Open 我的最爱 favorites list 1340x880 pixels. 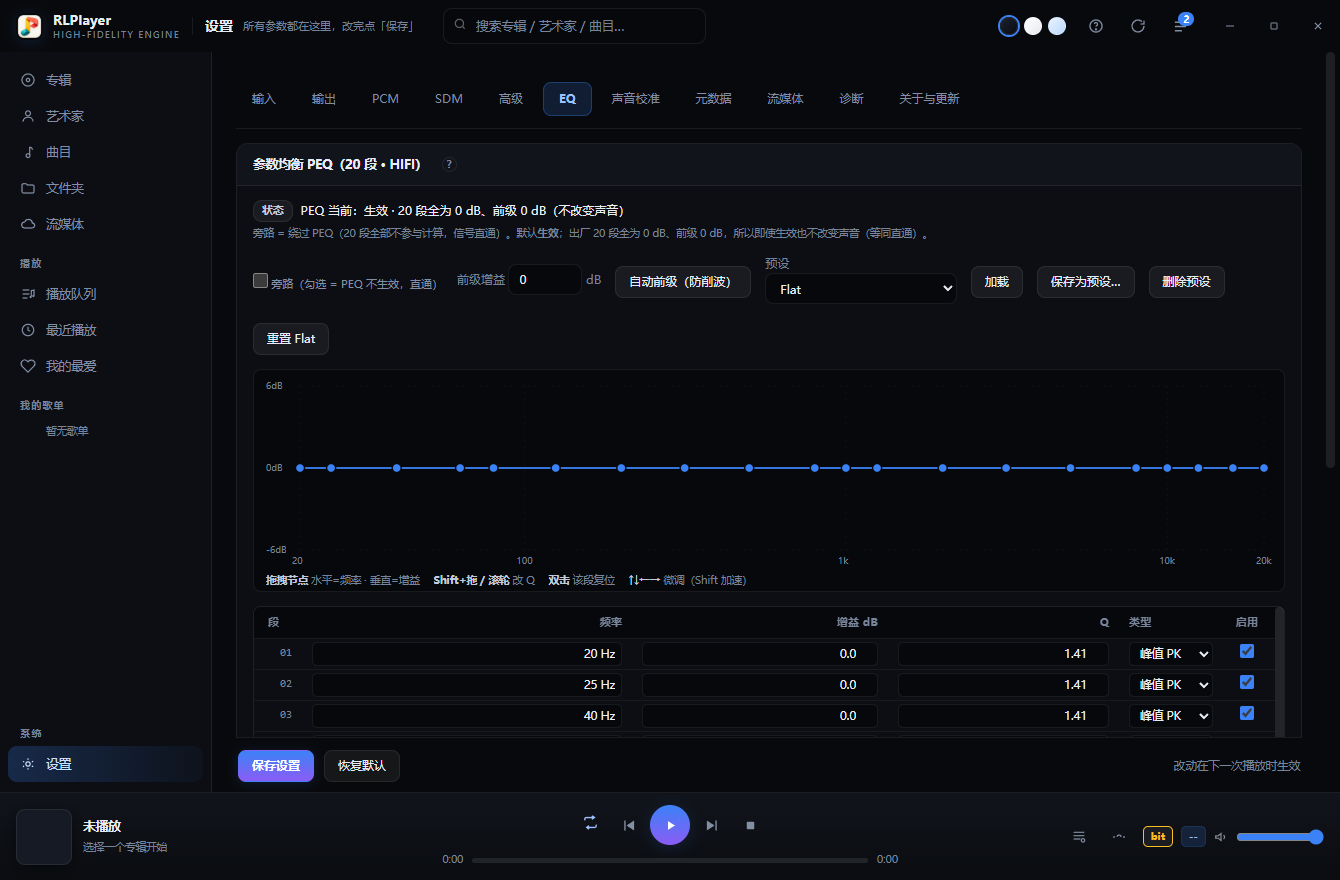pyautogui.click(x=105, y=366)
